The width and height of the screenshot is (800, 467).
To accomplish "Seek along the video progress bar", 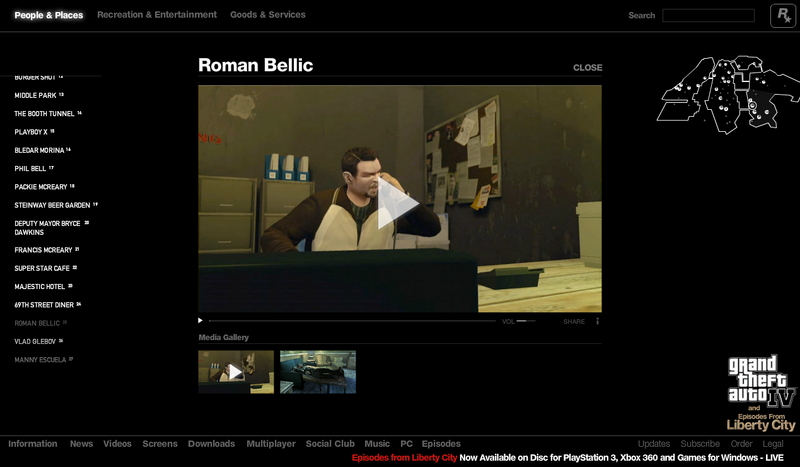I will 352,321.
